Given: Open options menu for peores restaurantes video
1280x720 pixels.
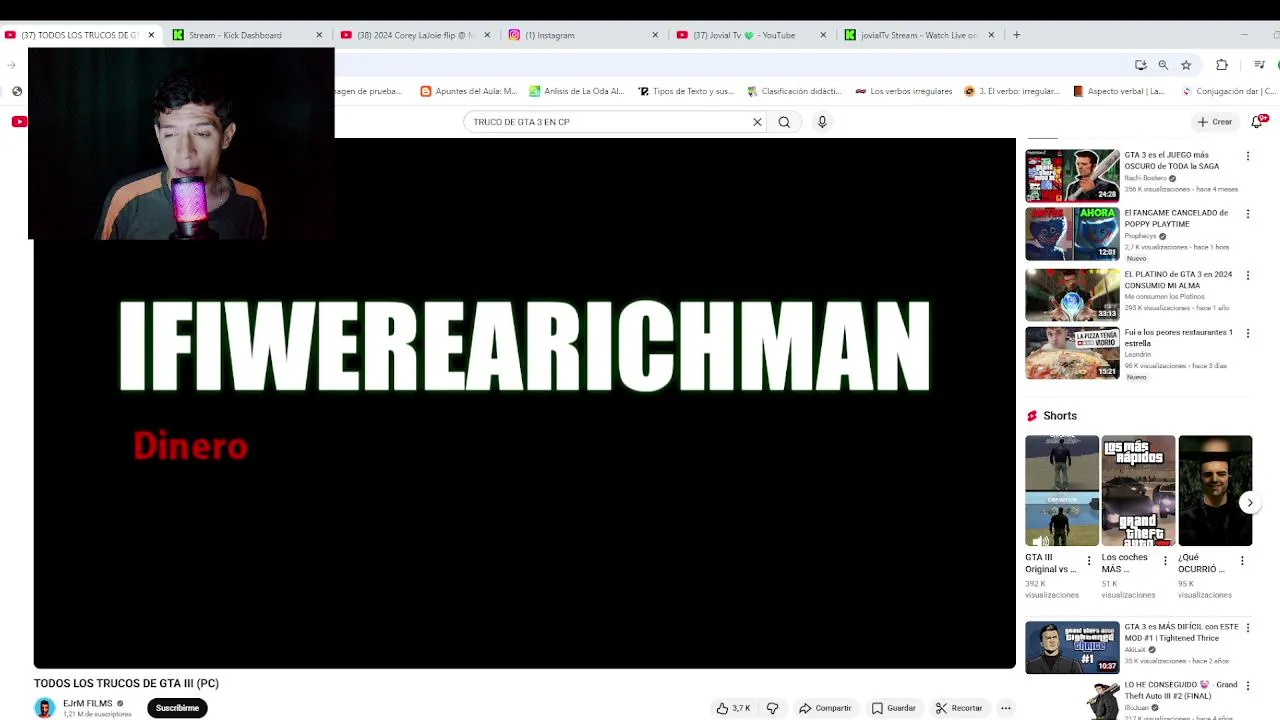Looking at the screenshot, I should [x=1247, y=333].
